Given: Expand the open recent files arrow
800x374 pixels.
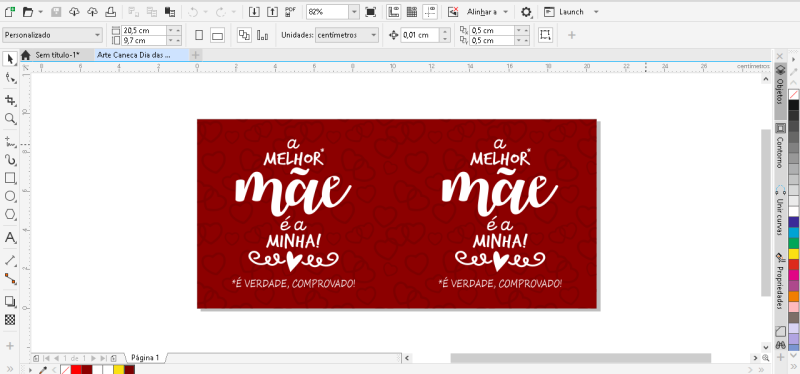Looking at the screenshot, I should 40,11.
